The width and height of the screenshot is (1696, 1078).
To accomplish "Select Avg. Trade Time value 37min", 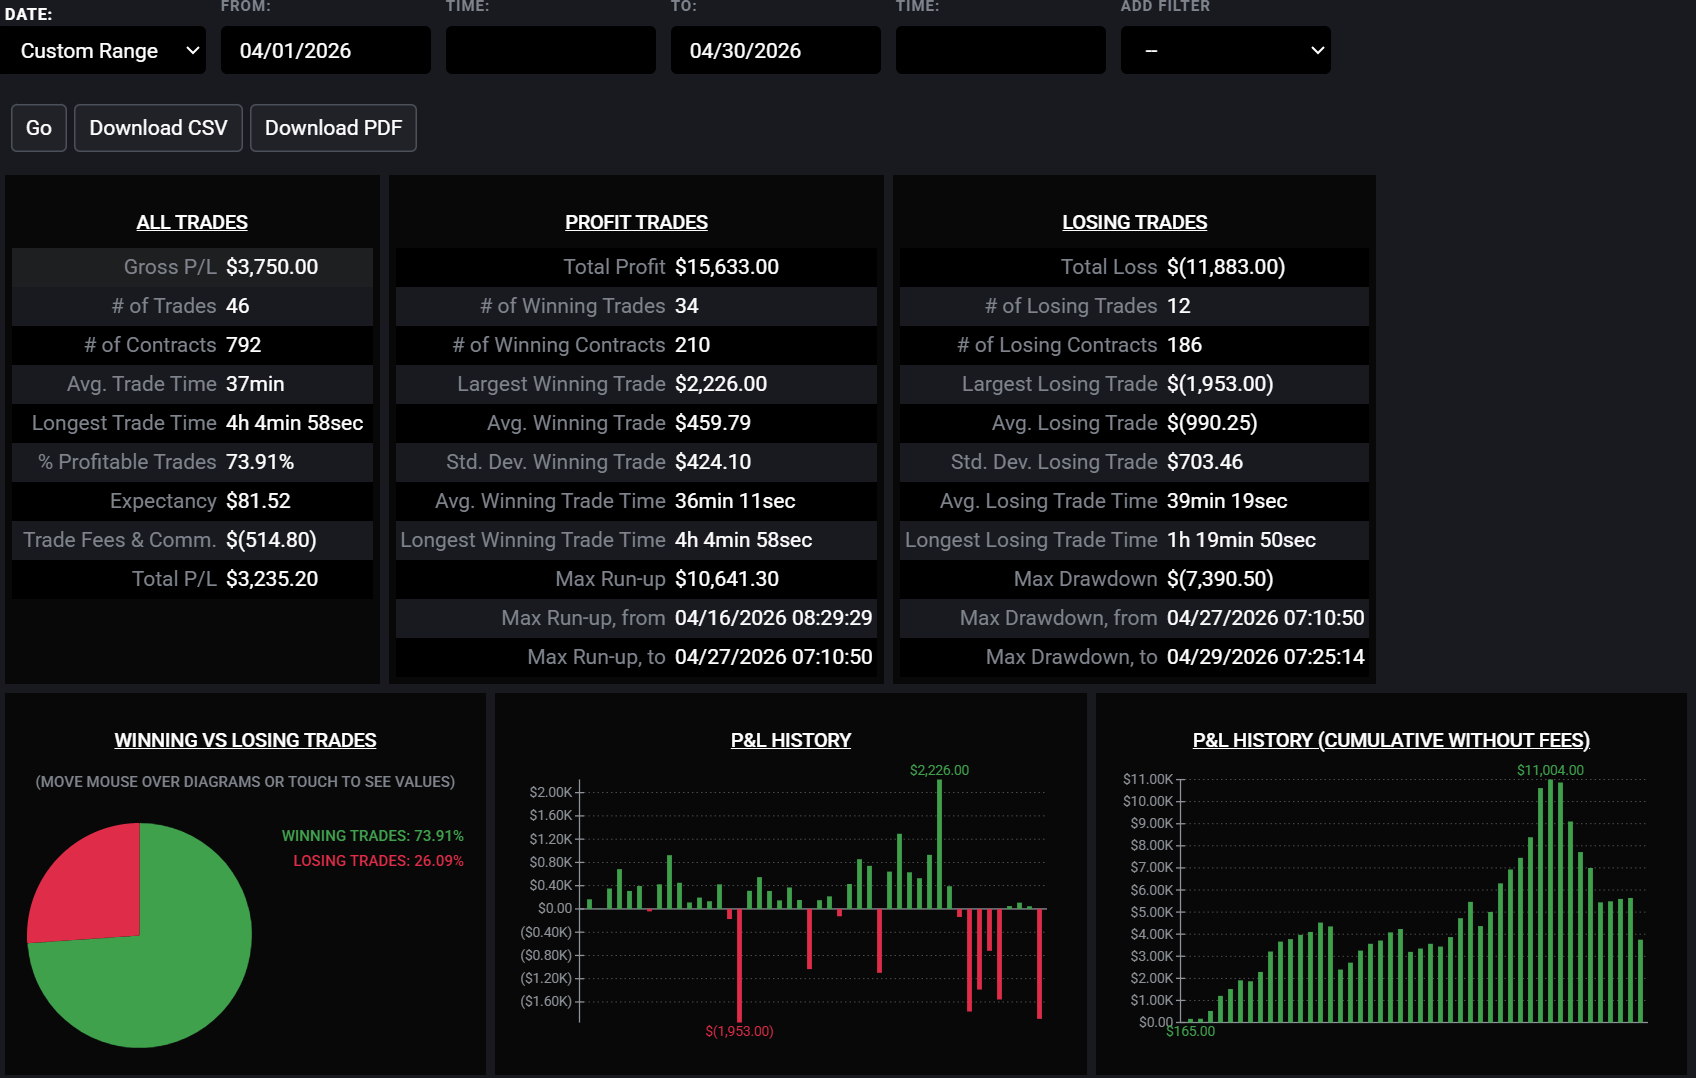I will pos(255,384).
